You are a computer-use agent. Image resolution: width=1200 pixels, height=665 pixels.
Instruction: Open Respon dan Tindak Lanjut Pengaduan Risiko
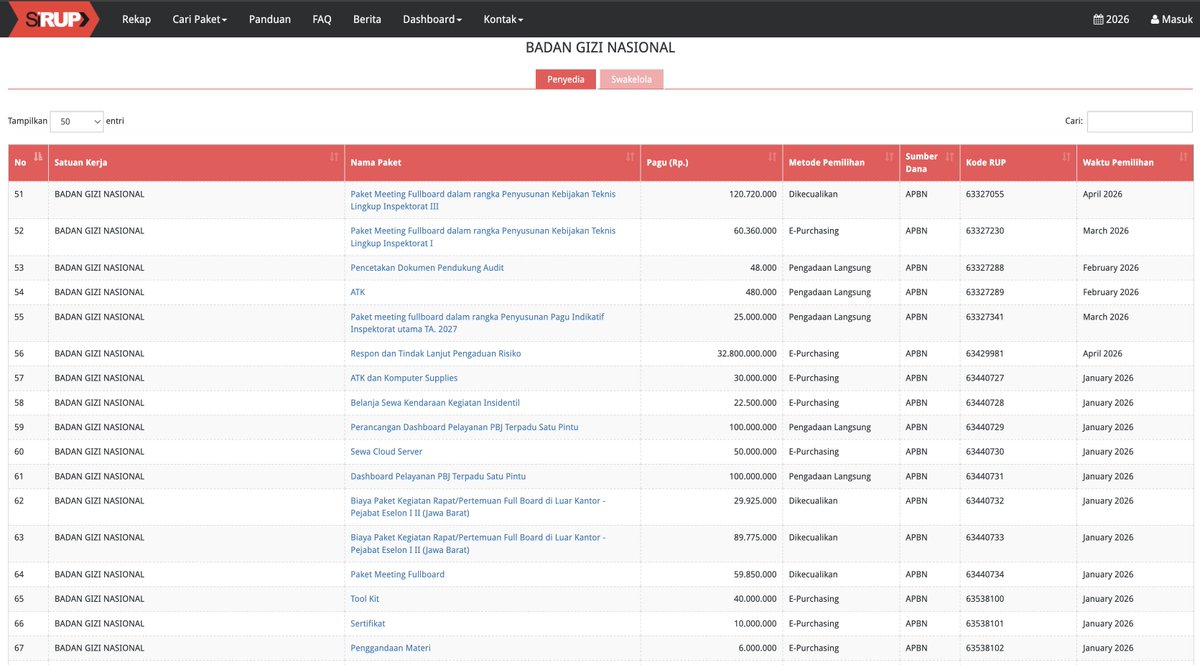[x=435, y=353]
